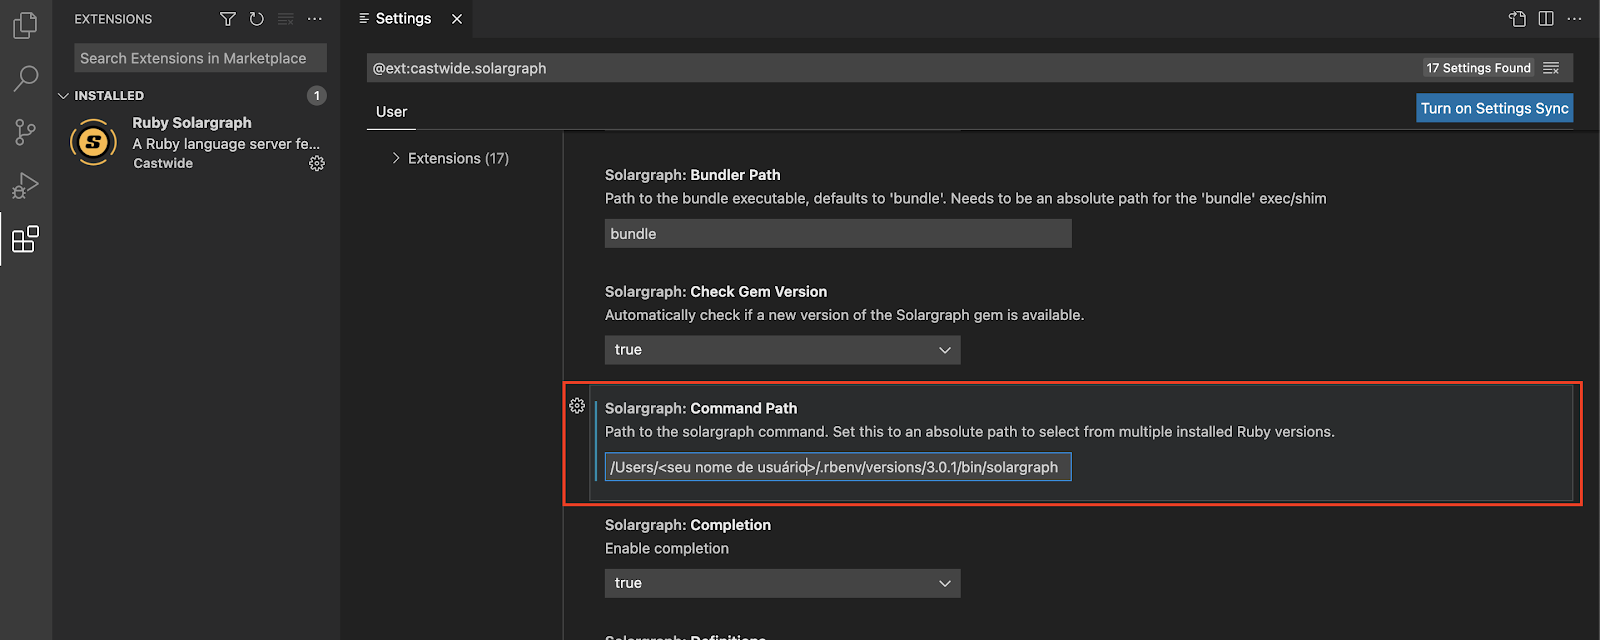Select the User settings tab
The height and width of the screenshot is (640, 1600).
(391, 112)
